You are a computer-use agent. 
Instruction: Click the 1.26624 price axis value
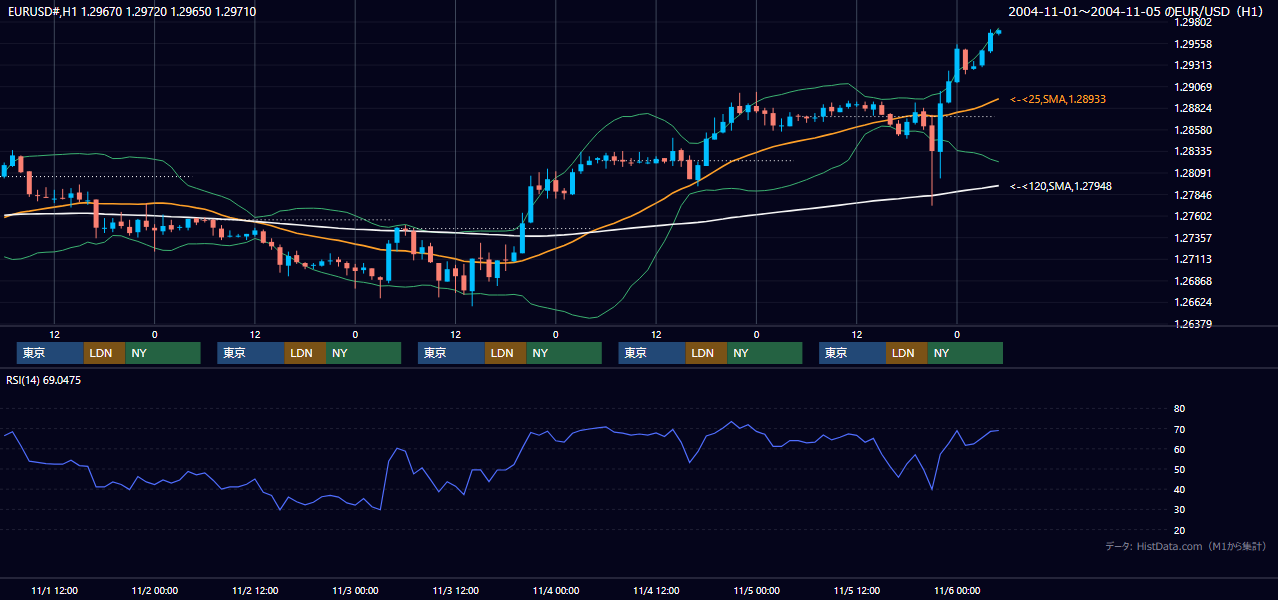pyautogui.click(x=1193, y=302)
